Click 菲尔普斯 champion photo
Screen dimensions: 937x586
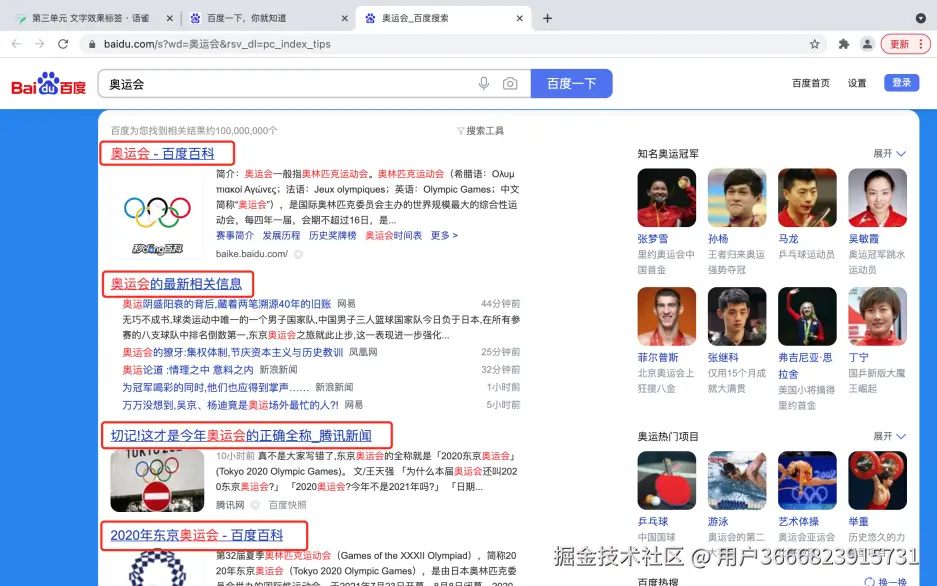tap(666, 317)
